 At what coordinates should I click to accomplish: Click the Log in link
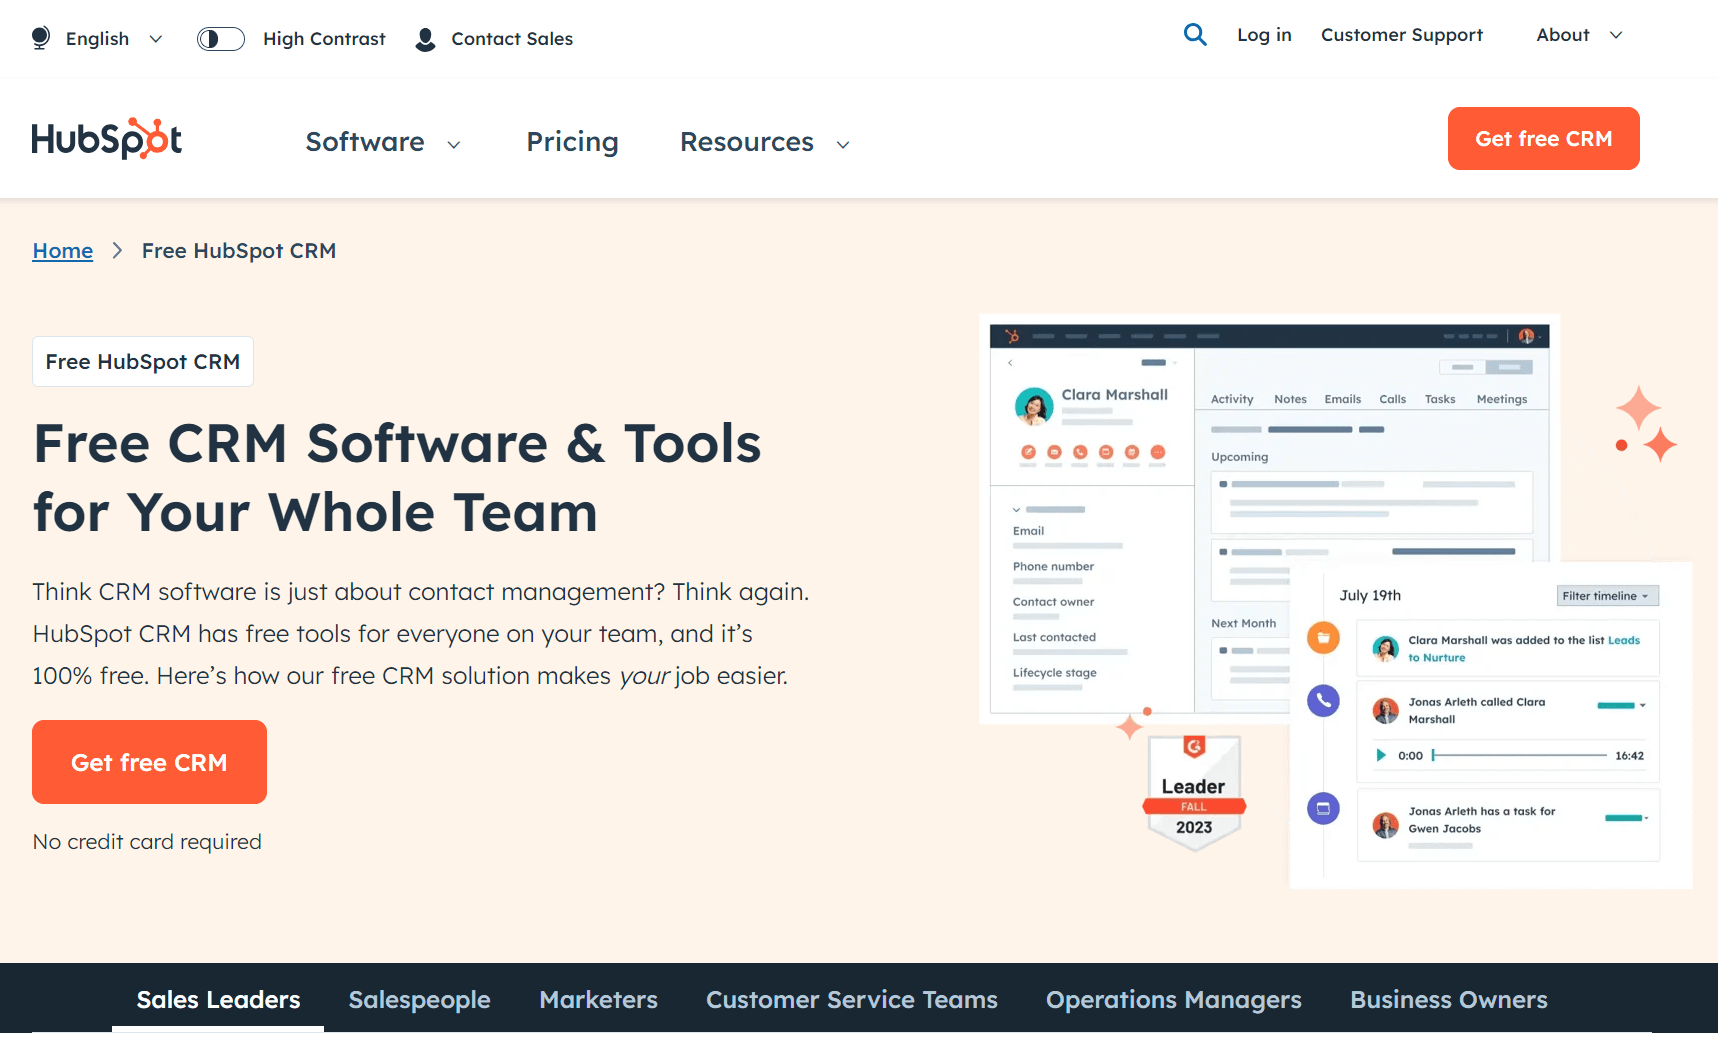(1264, 35)
